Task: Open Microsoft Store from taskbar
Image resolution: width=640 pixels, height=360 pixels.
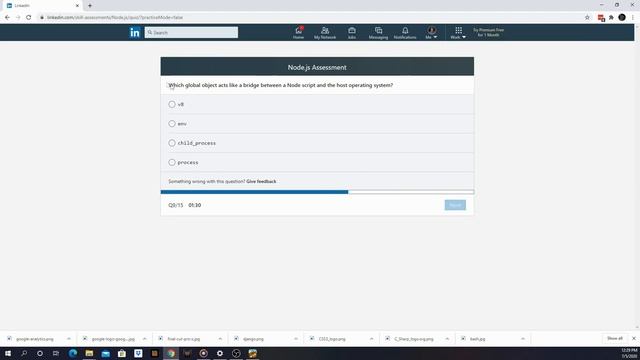Action: [x=122, y=353]
